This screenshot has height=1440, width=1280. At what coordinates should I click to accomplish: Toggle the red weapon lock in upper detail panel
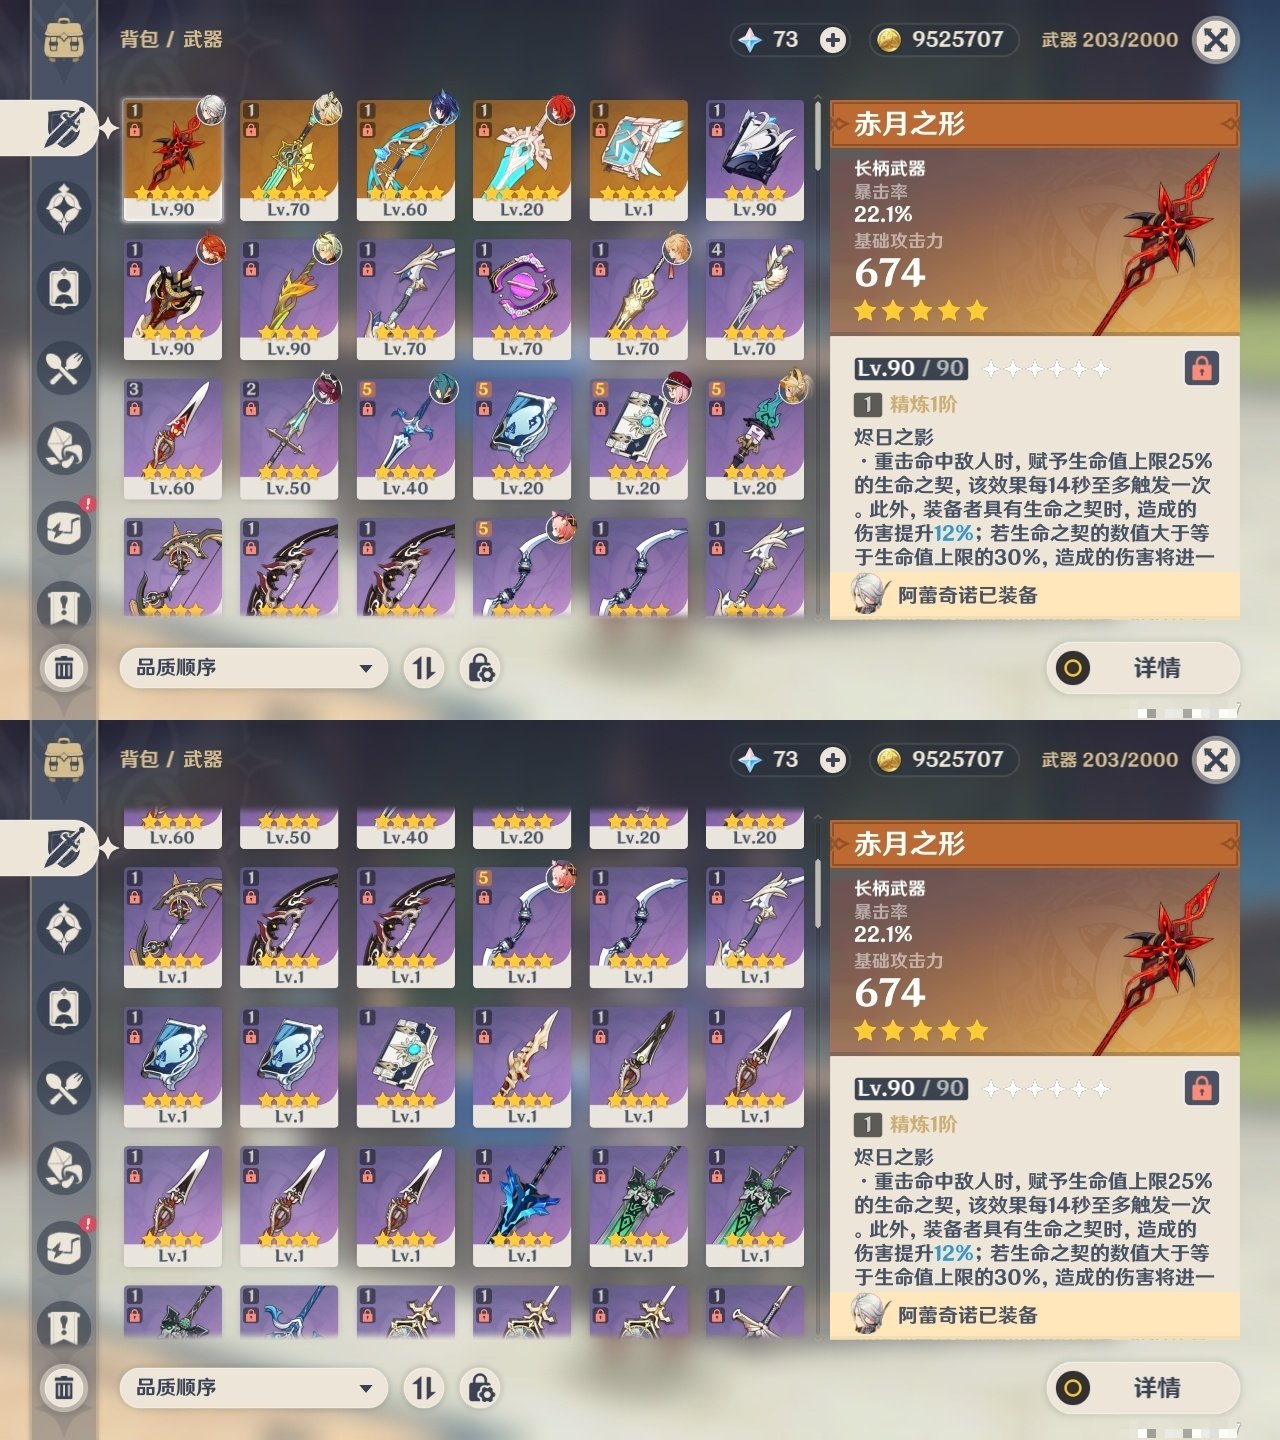pyautogui.click(x=1202, y=368)
